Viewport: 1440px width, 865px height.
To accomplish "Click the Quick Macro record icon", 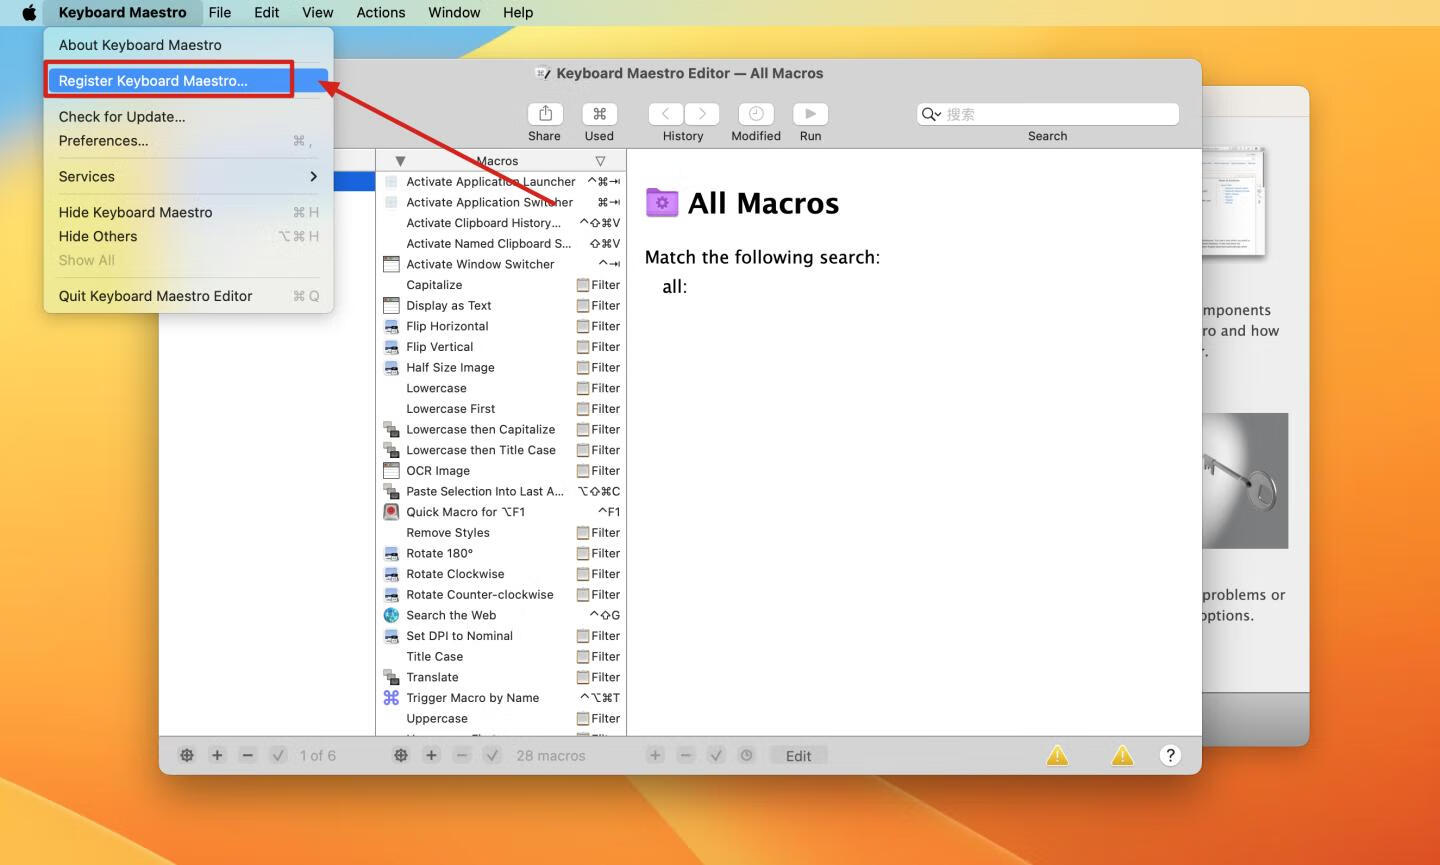I will [x=391, y=512].
